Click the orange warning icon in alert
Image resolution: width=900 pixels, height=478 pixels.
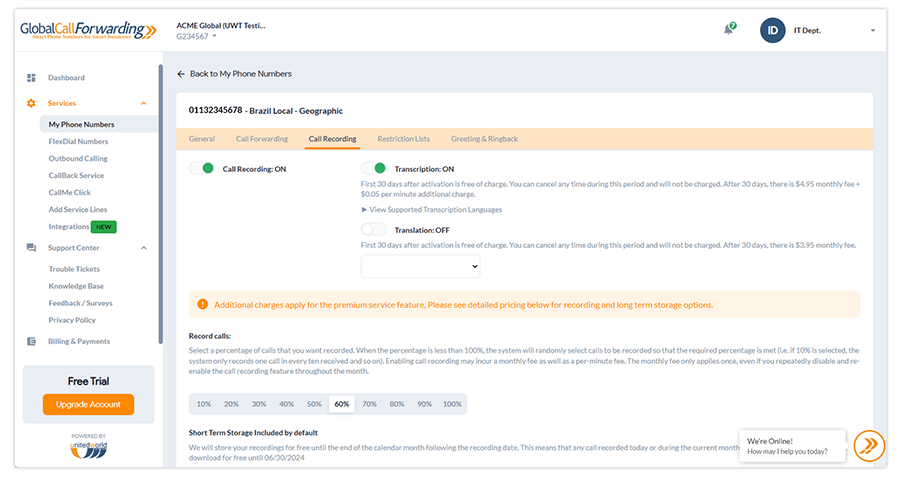click(203, 304)
